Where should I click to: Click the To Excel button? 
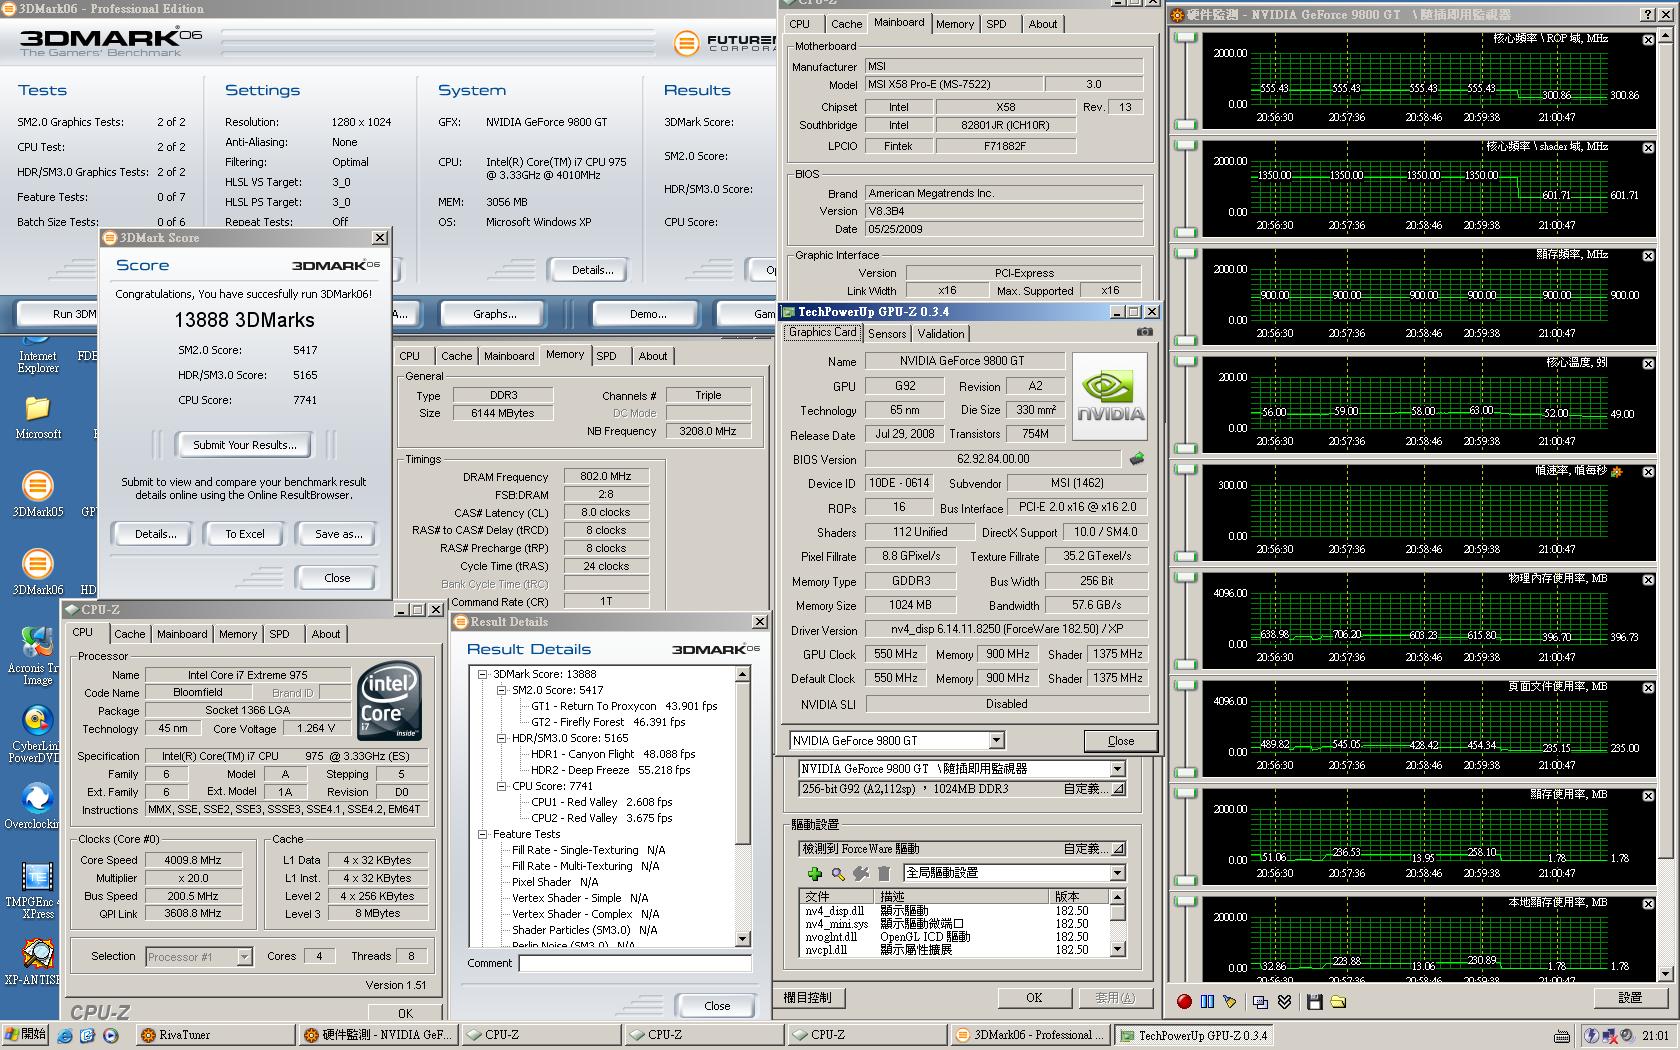point(245,534)
